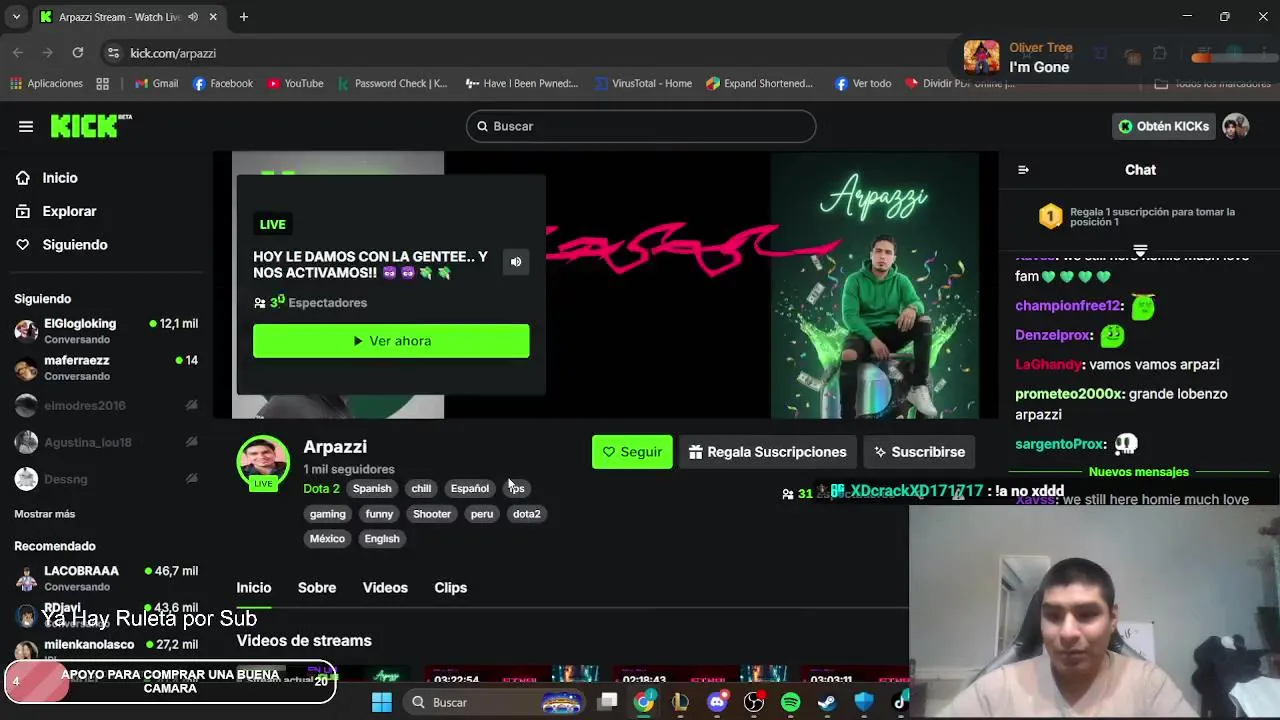The width and height of the screenshot is (1280, 720).
Task: Open Task View on the taskbar
Action: pyautogui.click(x=608, y=703)
